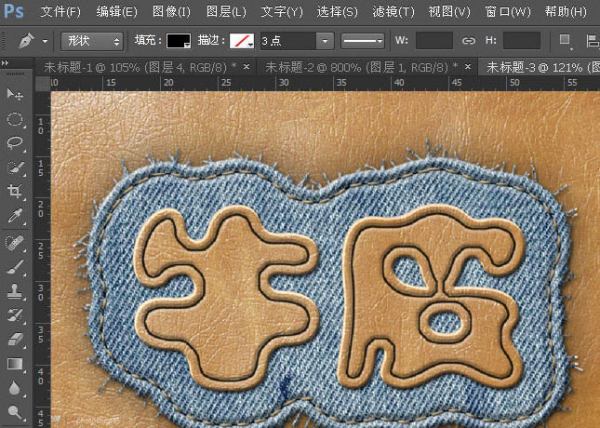Open the 图层(L) menu

[226, 12]
